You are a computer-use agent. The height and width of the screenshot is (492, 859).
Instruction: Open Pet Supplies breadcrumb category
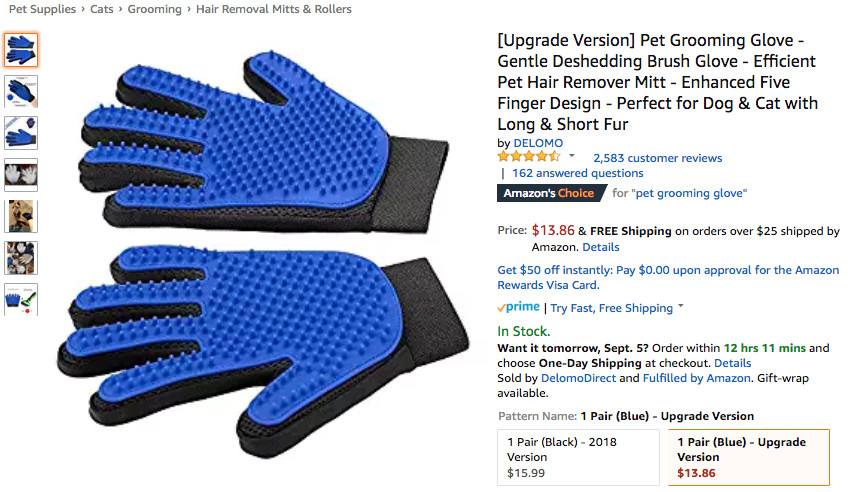click(x=42, y=9)
